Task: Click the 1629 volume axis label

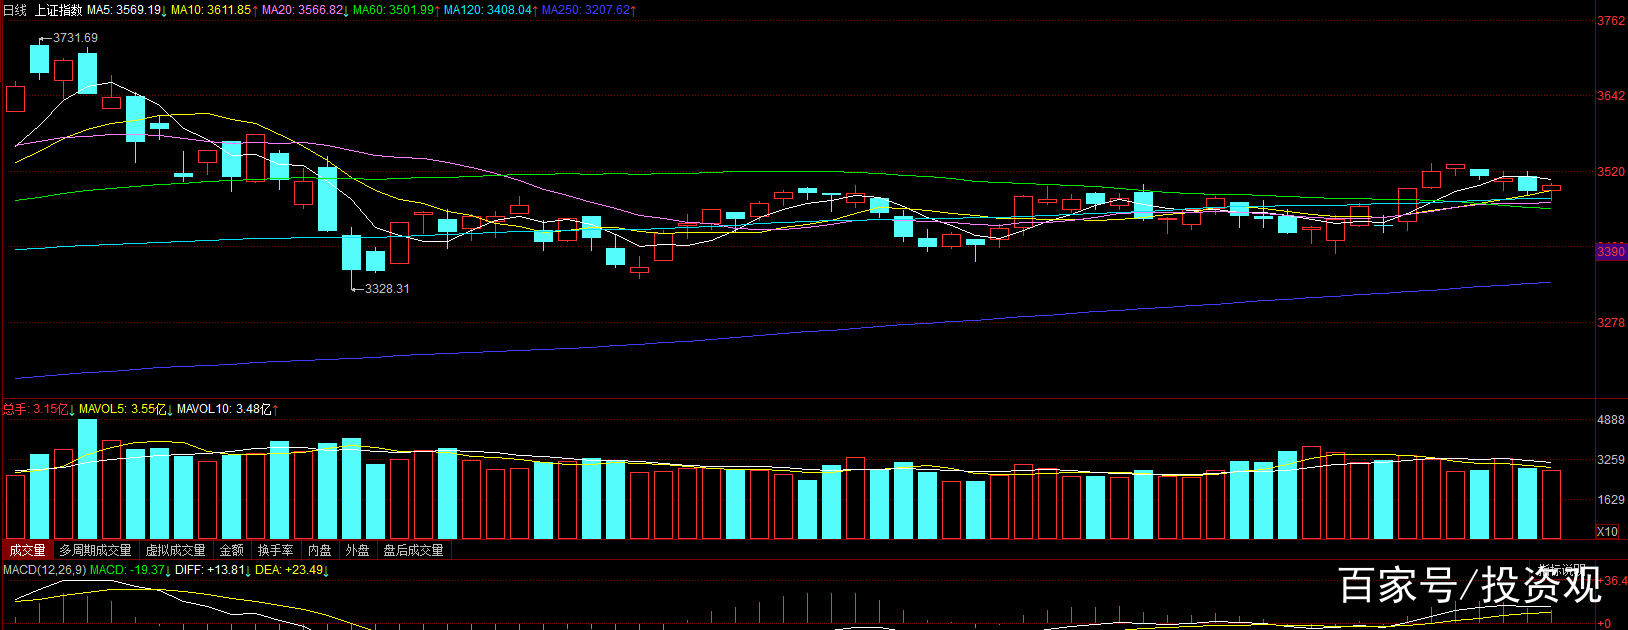Action: coord(1611,500)
